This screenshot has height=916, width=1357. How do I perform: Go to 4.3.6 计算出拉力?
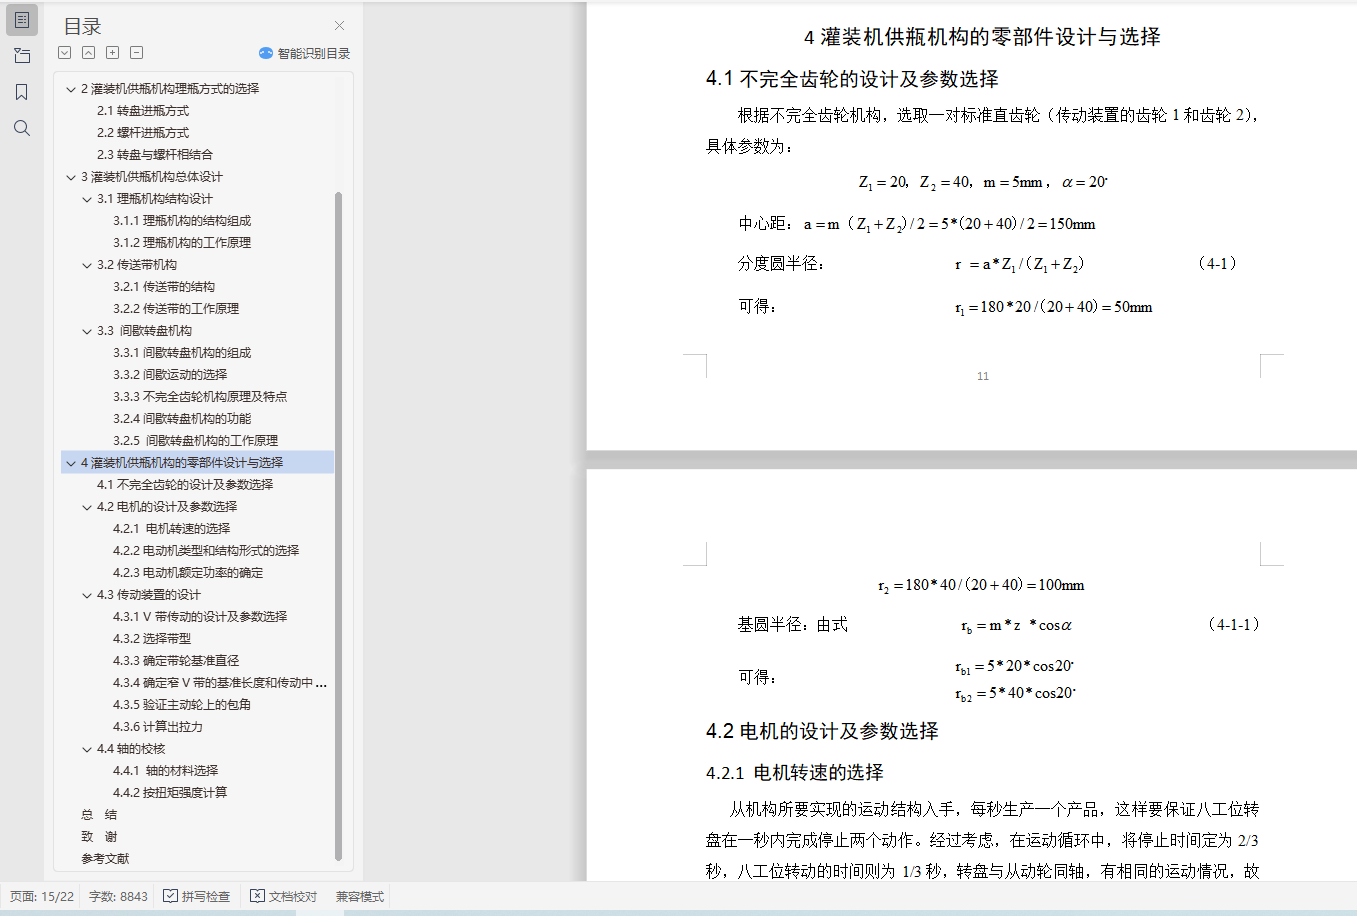click(x=158, y=727)
